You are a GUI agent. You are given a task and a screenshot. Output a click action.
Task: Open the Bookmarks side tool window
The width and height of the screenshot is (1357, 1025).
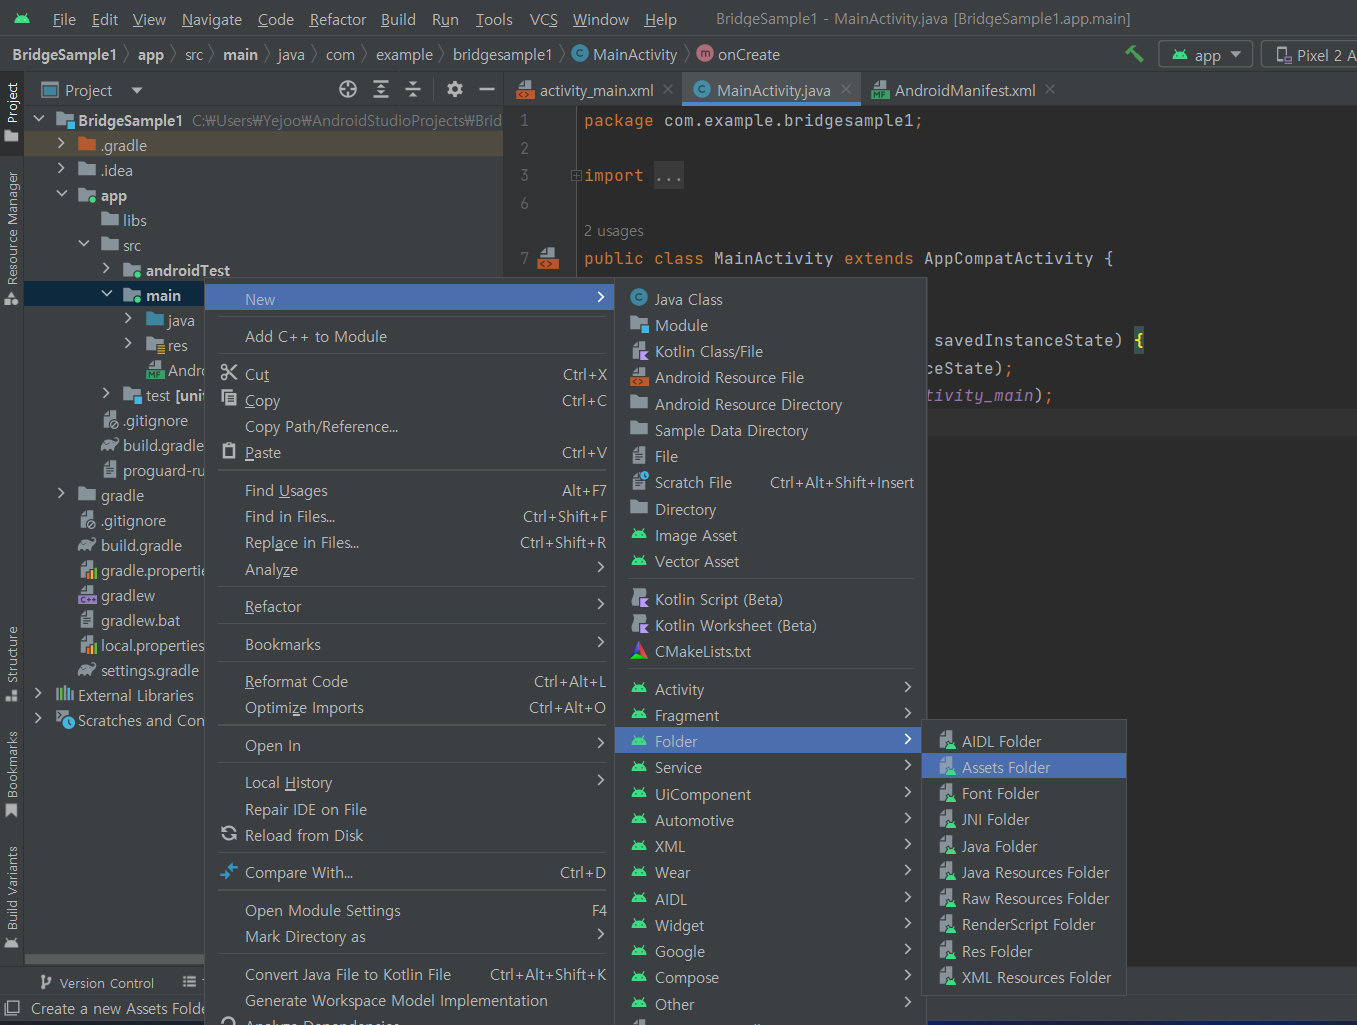[12, 774]
